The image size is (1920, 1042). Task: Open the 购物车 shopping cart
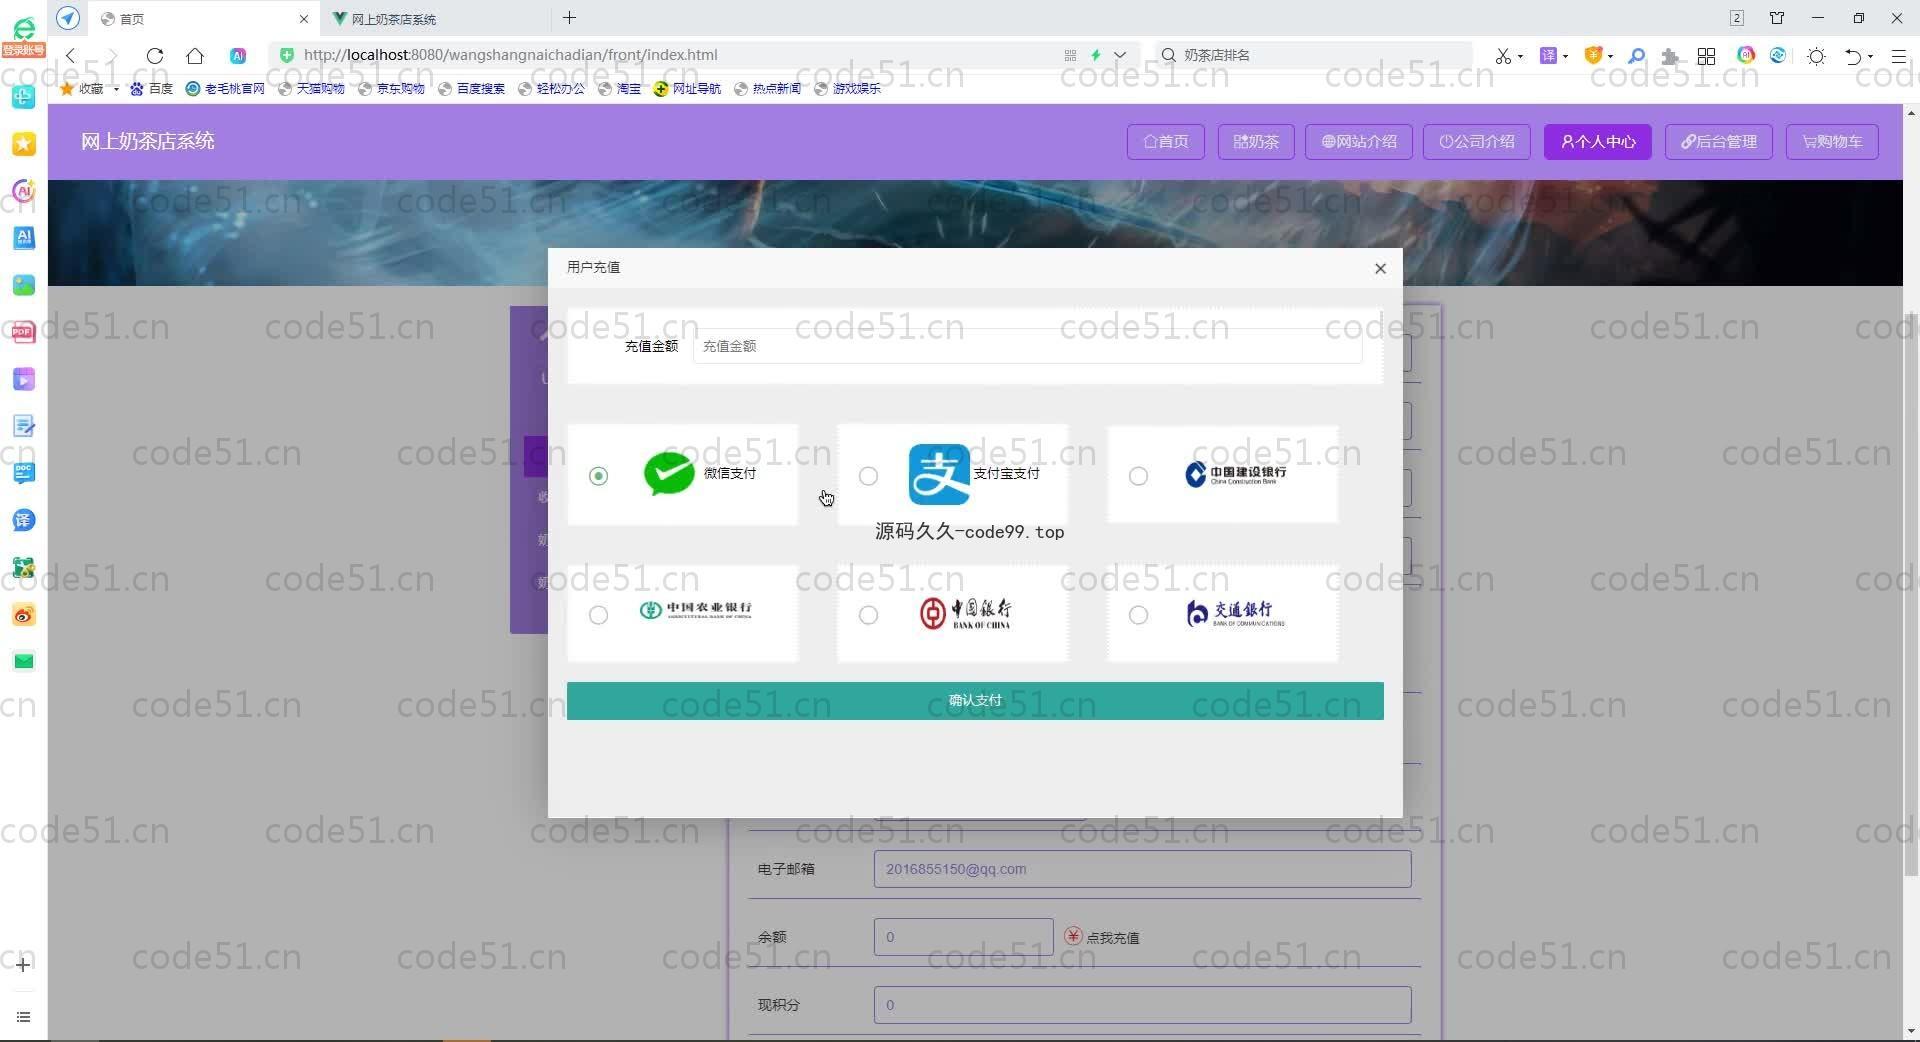pyautogui.click(x=1832, y=142)
